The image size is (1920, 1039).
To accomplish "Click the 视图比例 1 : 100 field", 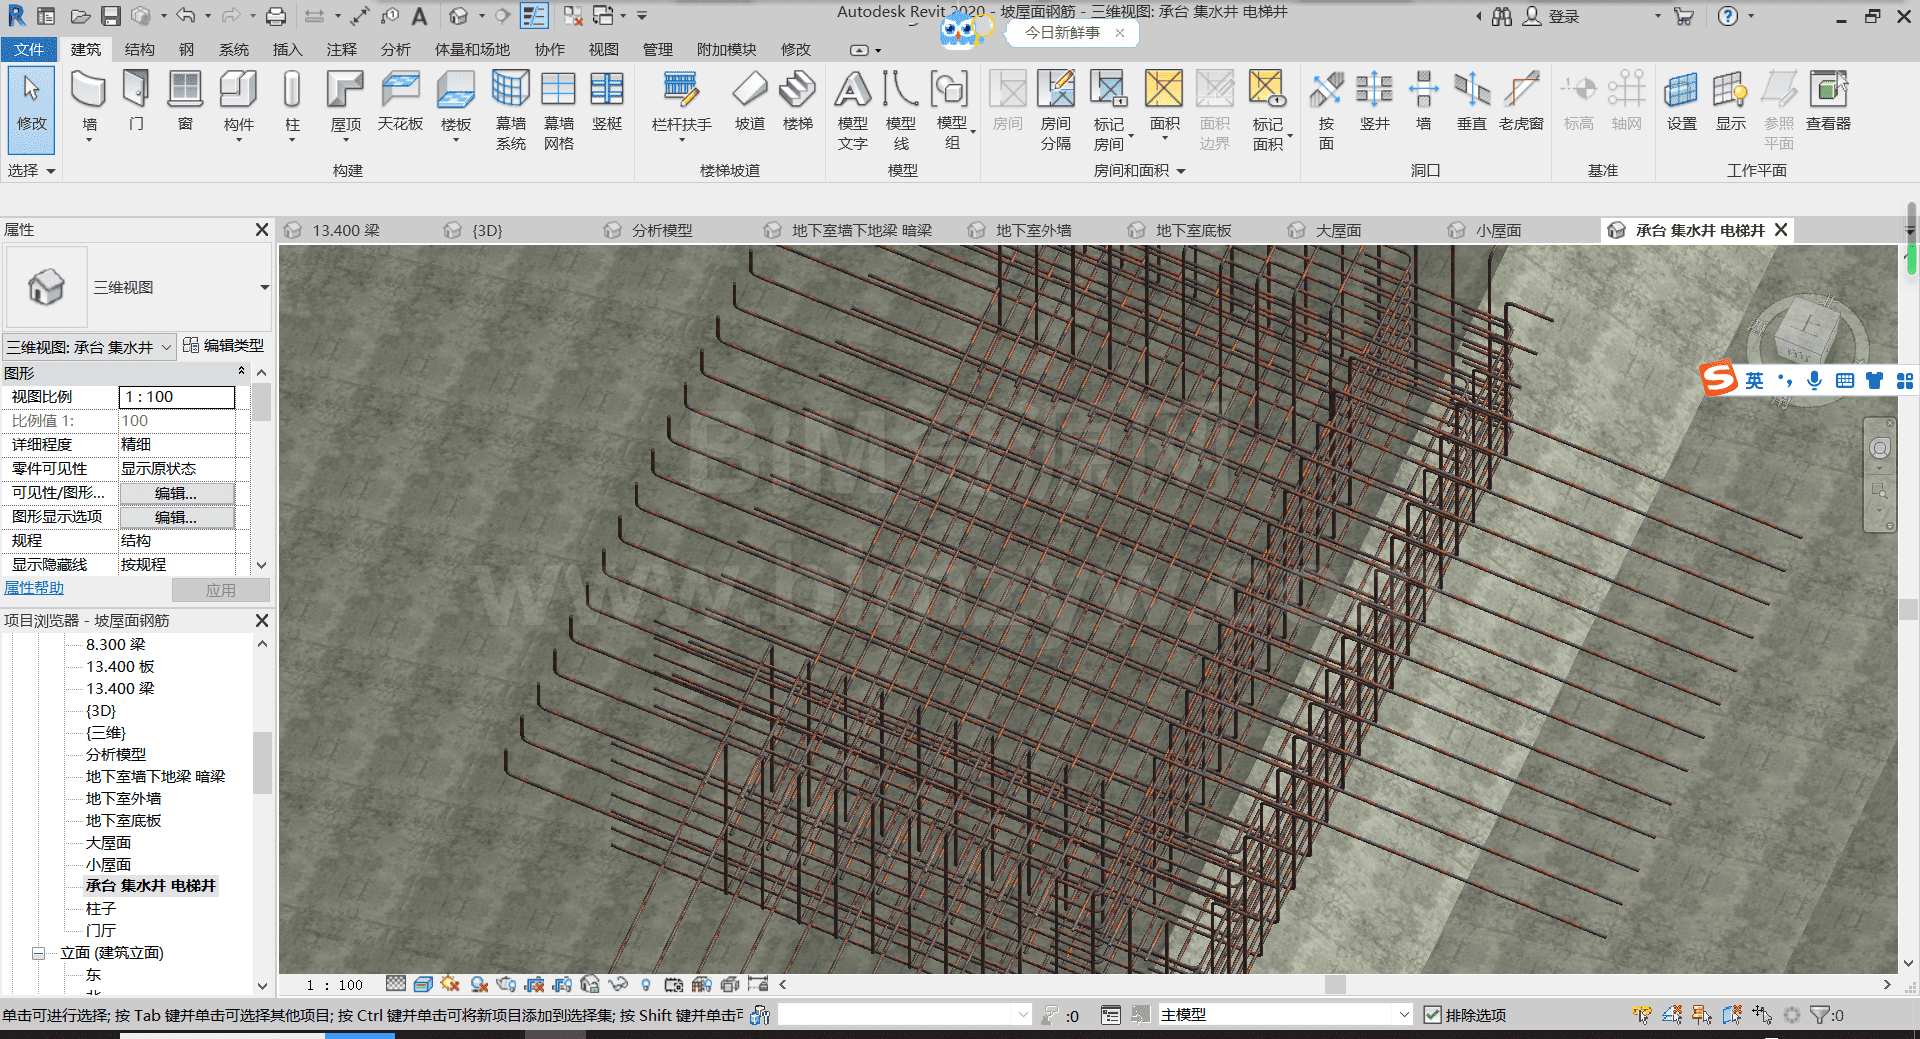I will 177,397.
